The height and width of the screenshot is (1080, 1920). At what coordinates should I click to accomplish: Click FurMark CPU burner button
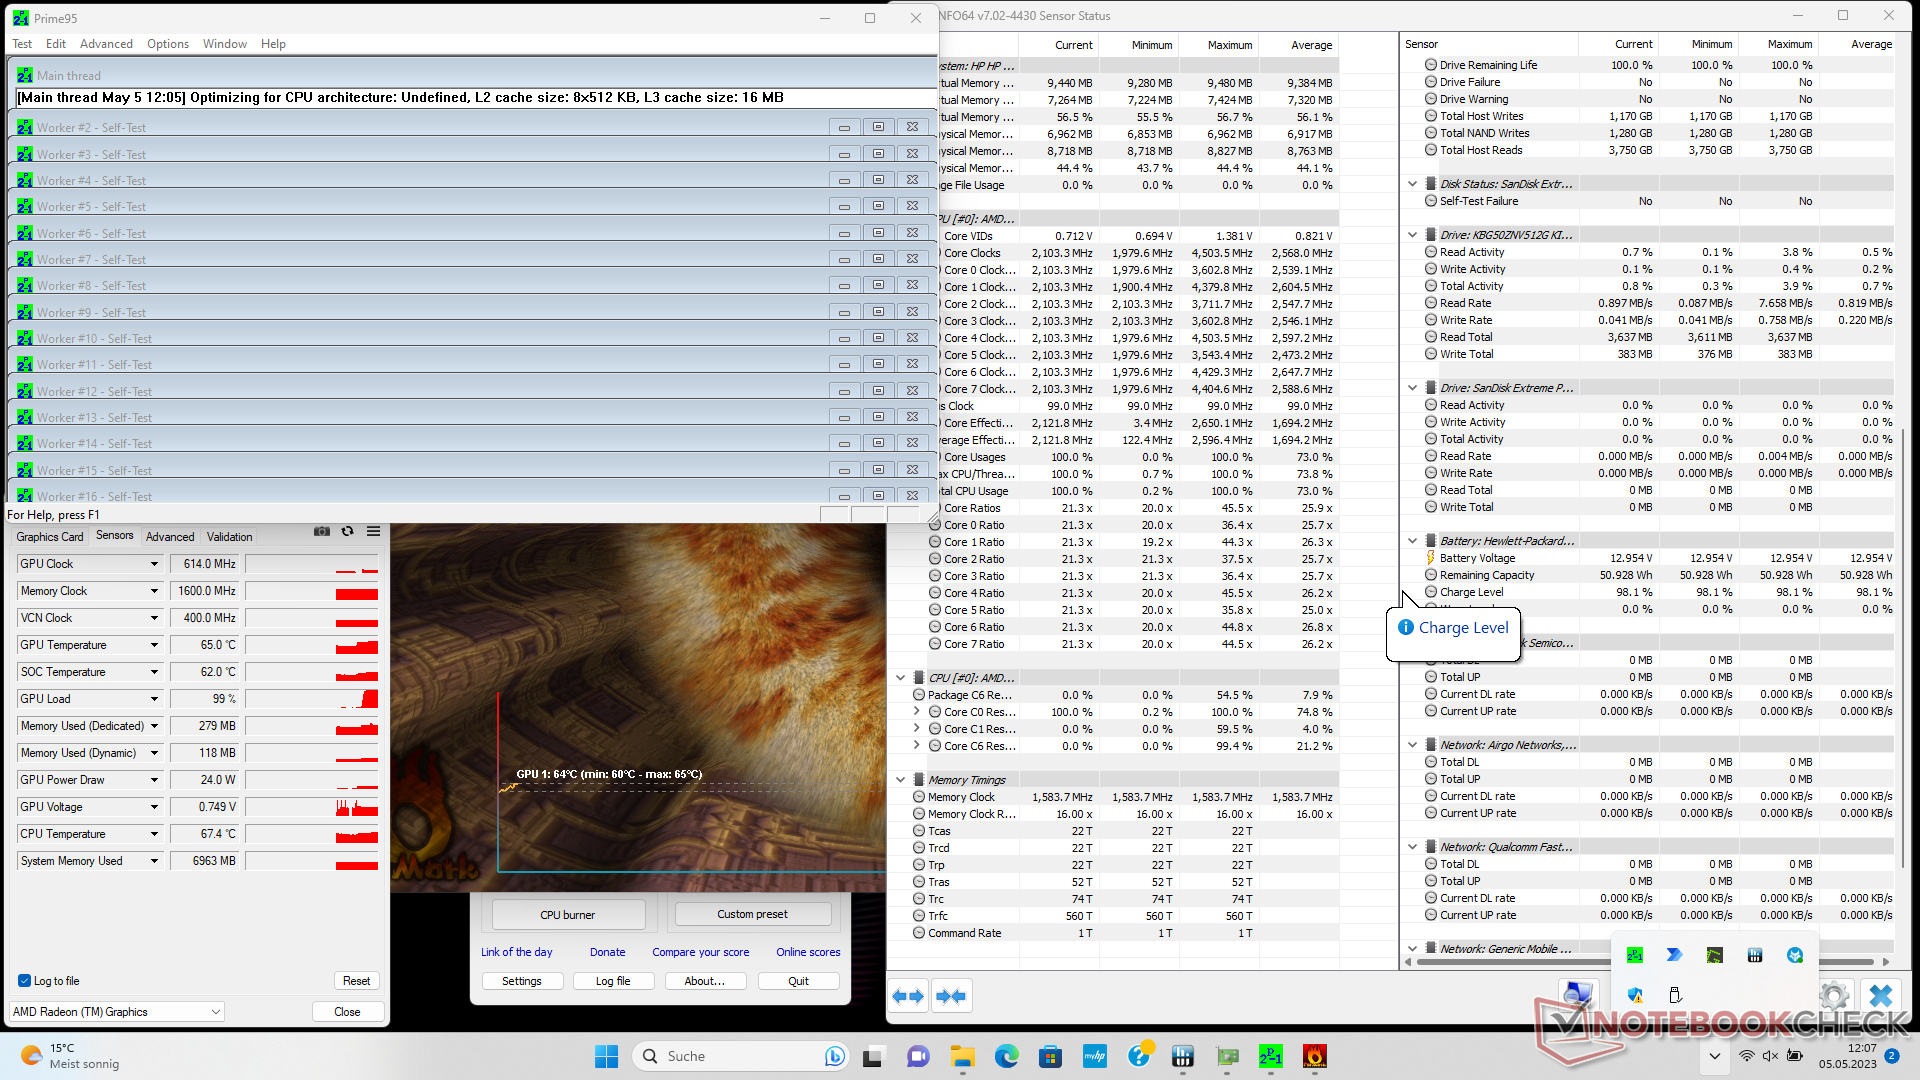click(567, 914)
